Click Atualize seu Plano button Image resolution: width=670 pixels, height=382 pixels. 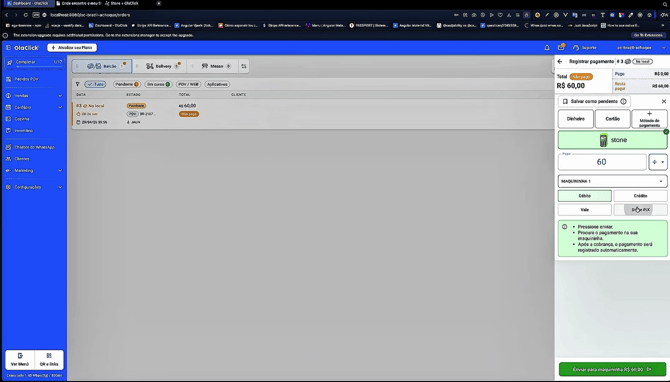pyautogui.click(x=72, y=47)
